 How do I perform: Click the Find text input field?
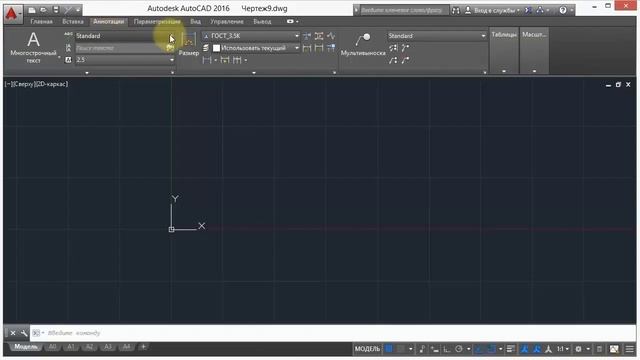point(120,48)
